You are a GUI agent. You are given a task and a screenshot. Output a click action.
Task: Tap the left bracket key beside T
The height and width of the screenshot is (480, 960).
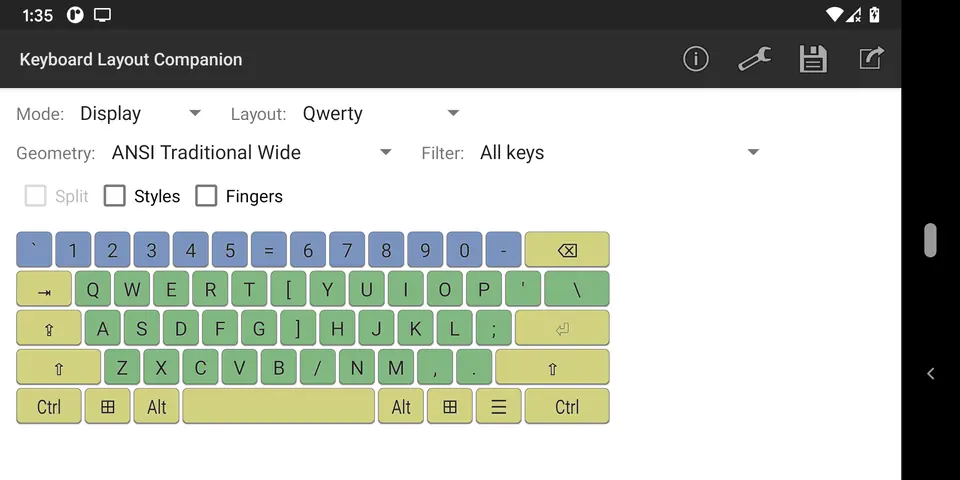pyautogui.click(x=288, y=289)
